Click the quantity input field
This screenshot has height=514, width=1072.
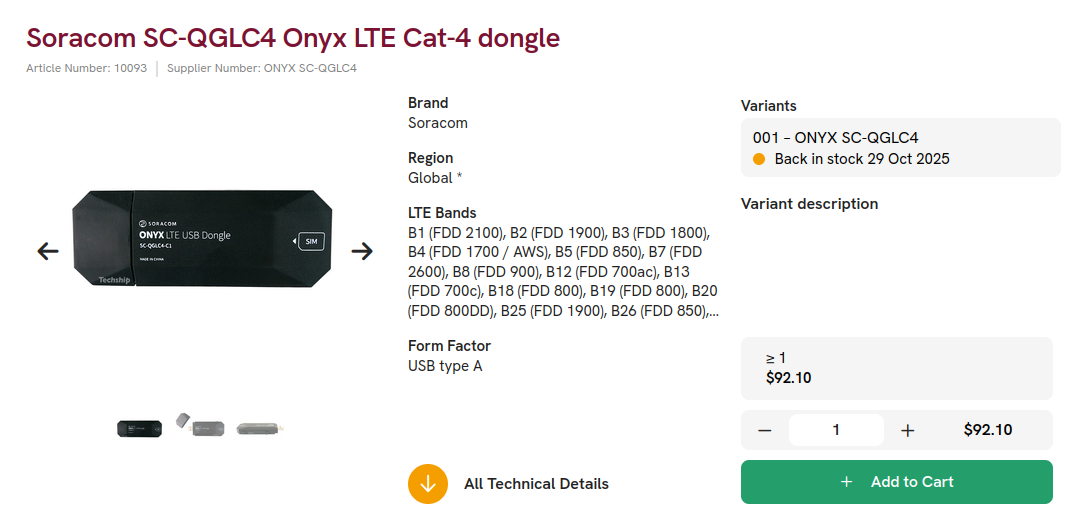pyautogui.click(x=836, y=430)
